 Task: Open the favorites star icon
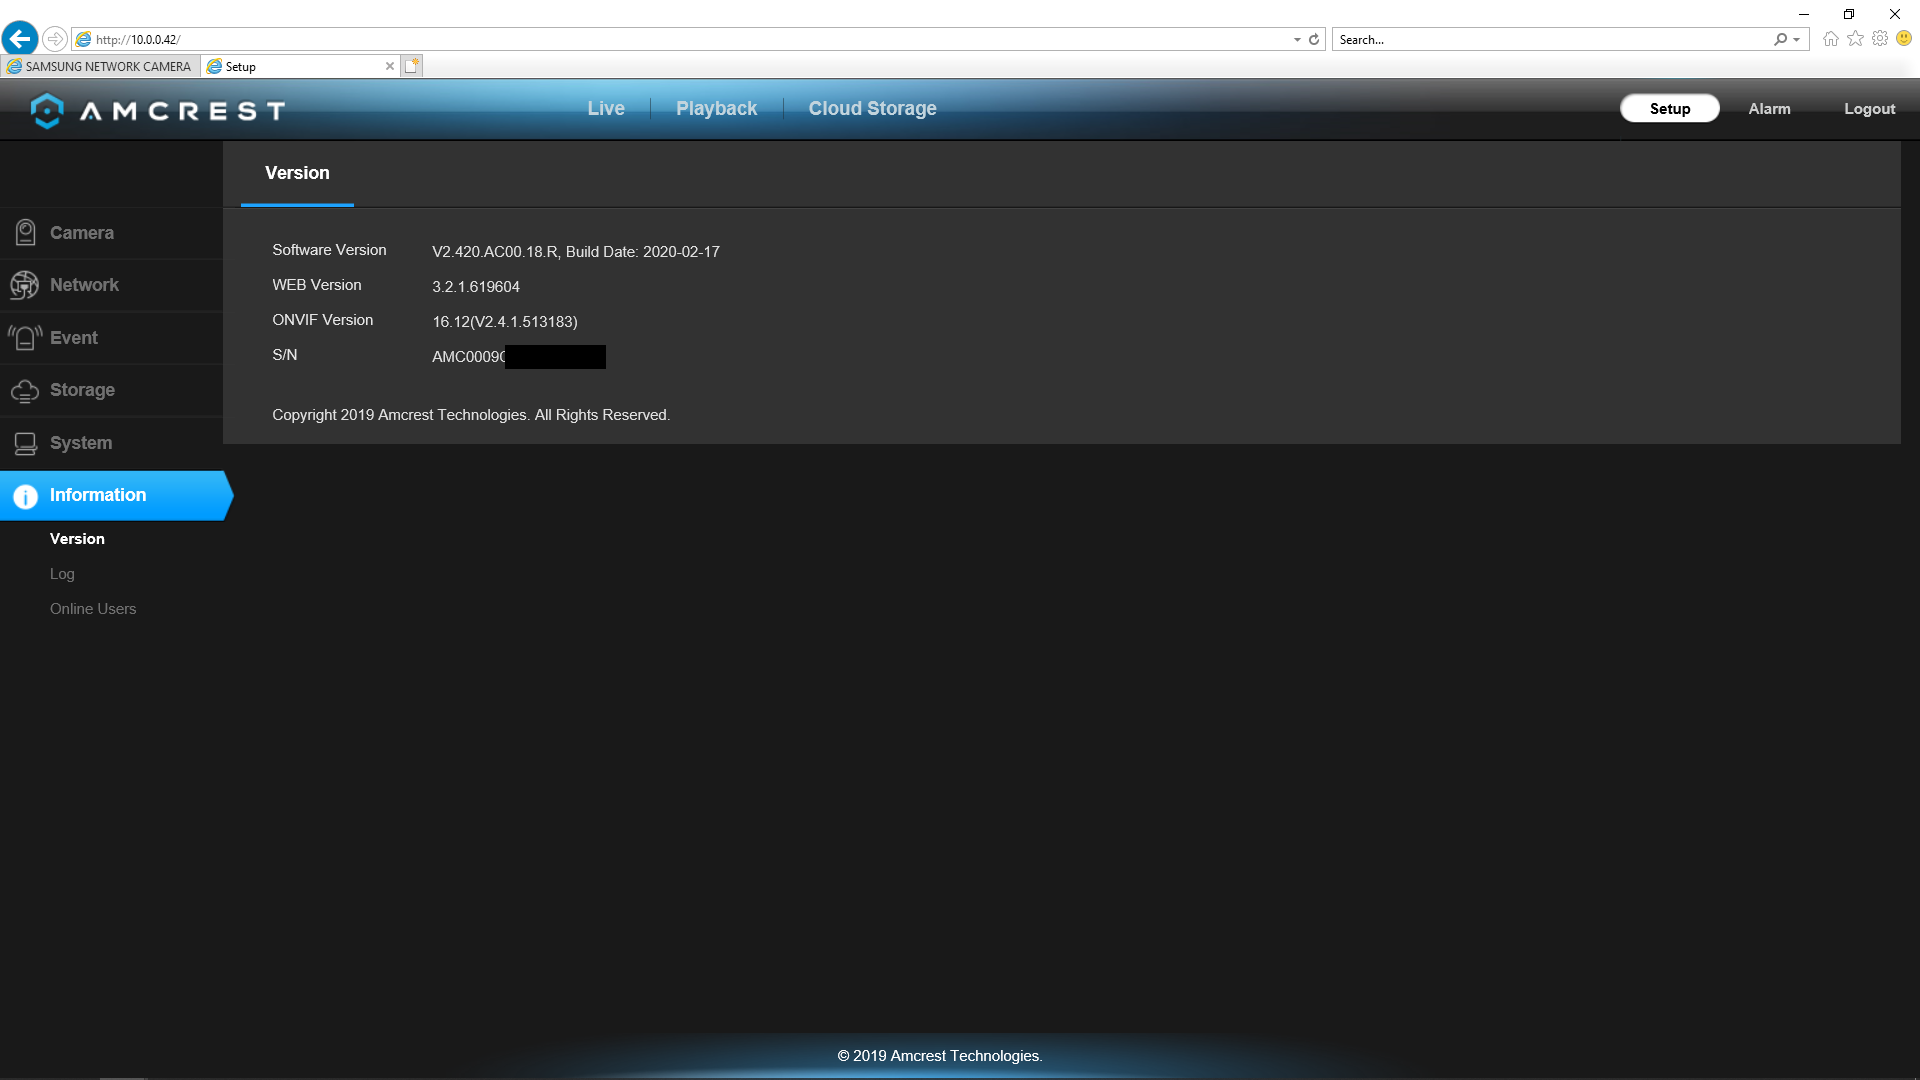click(1855, 39)
